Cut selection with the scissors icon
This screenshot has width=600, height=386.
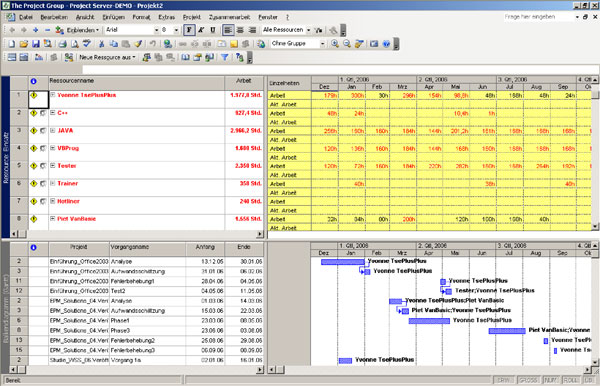(x=101, y=44)
